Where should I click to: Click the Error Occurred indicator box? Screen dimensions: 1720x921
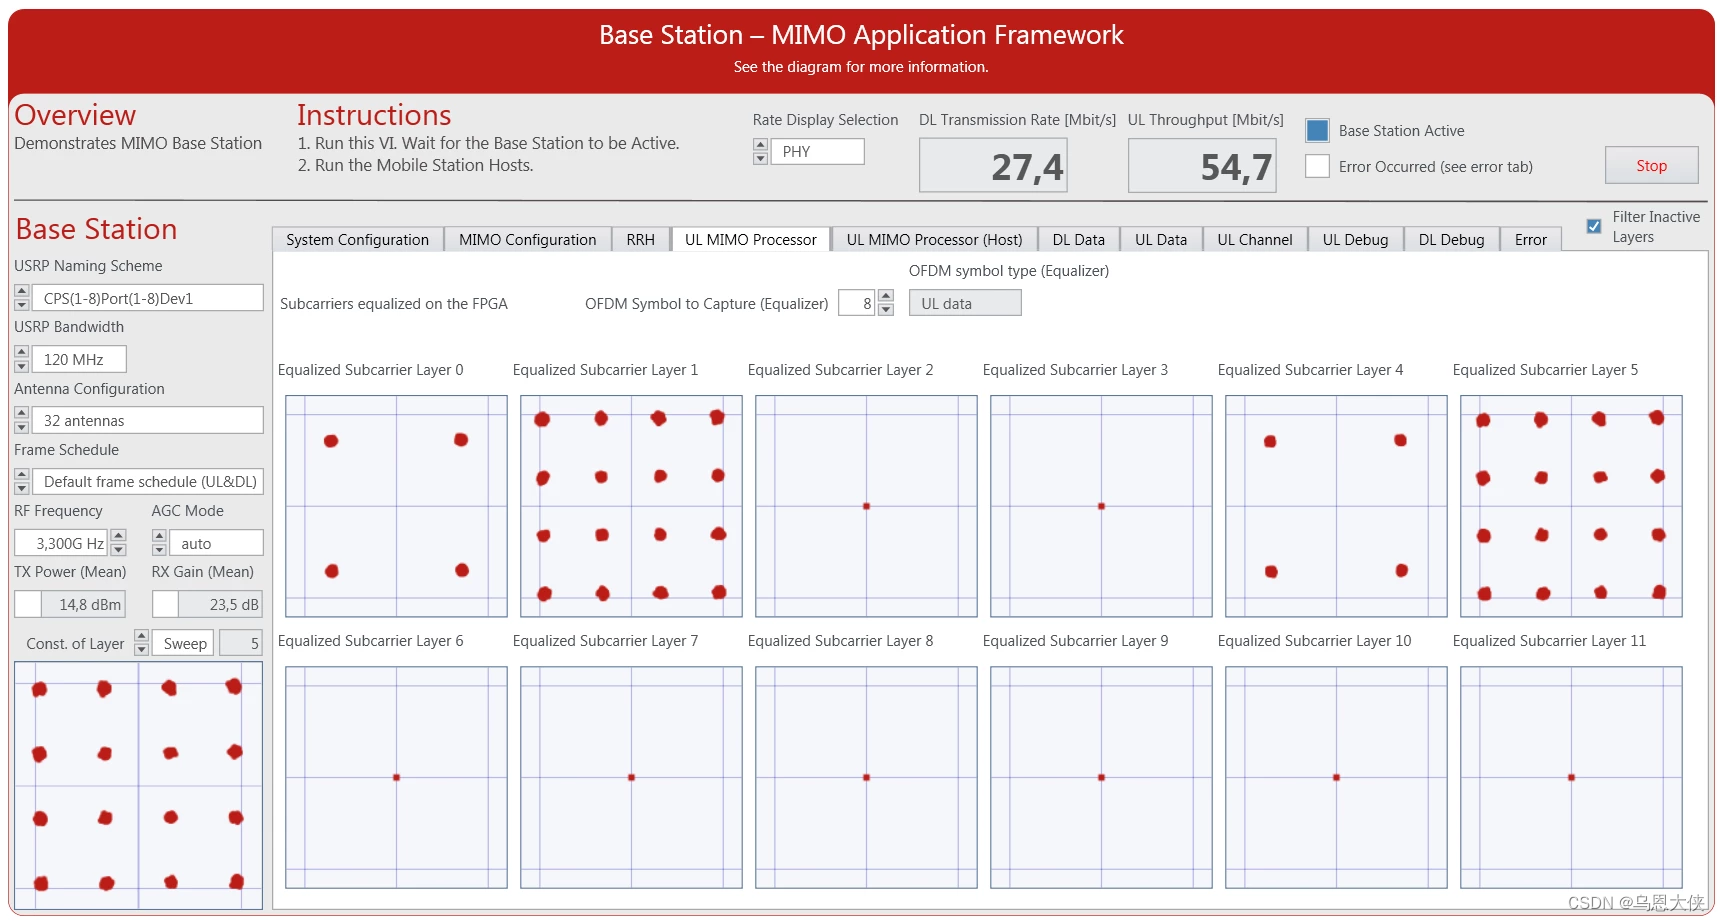pyautogui.click(x=1317, y=166)
